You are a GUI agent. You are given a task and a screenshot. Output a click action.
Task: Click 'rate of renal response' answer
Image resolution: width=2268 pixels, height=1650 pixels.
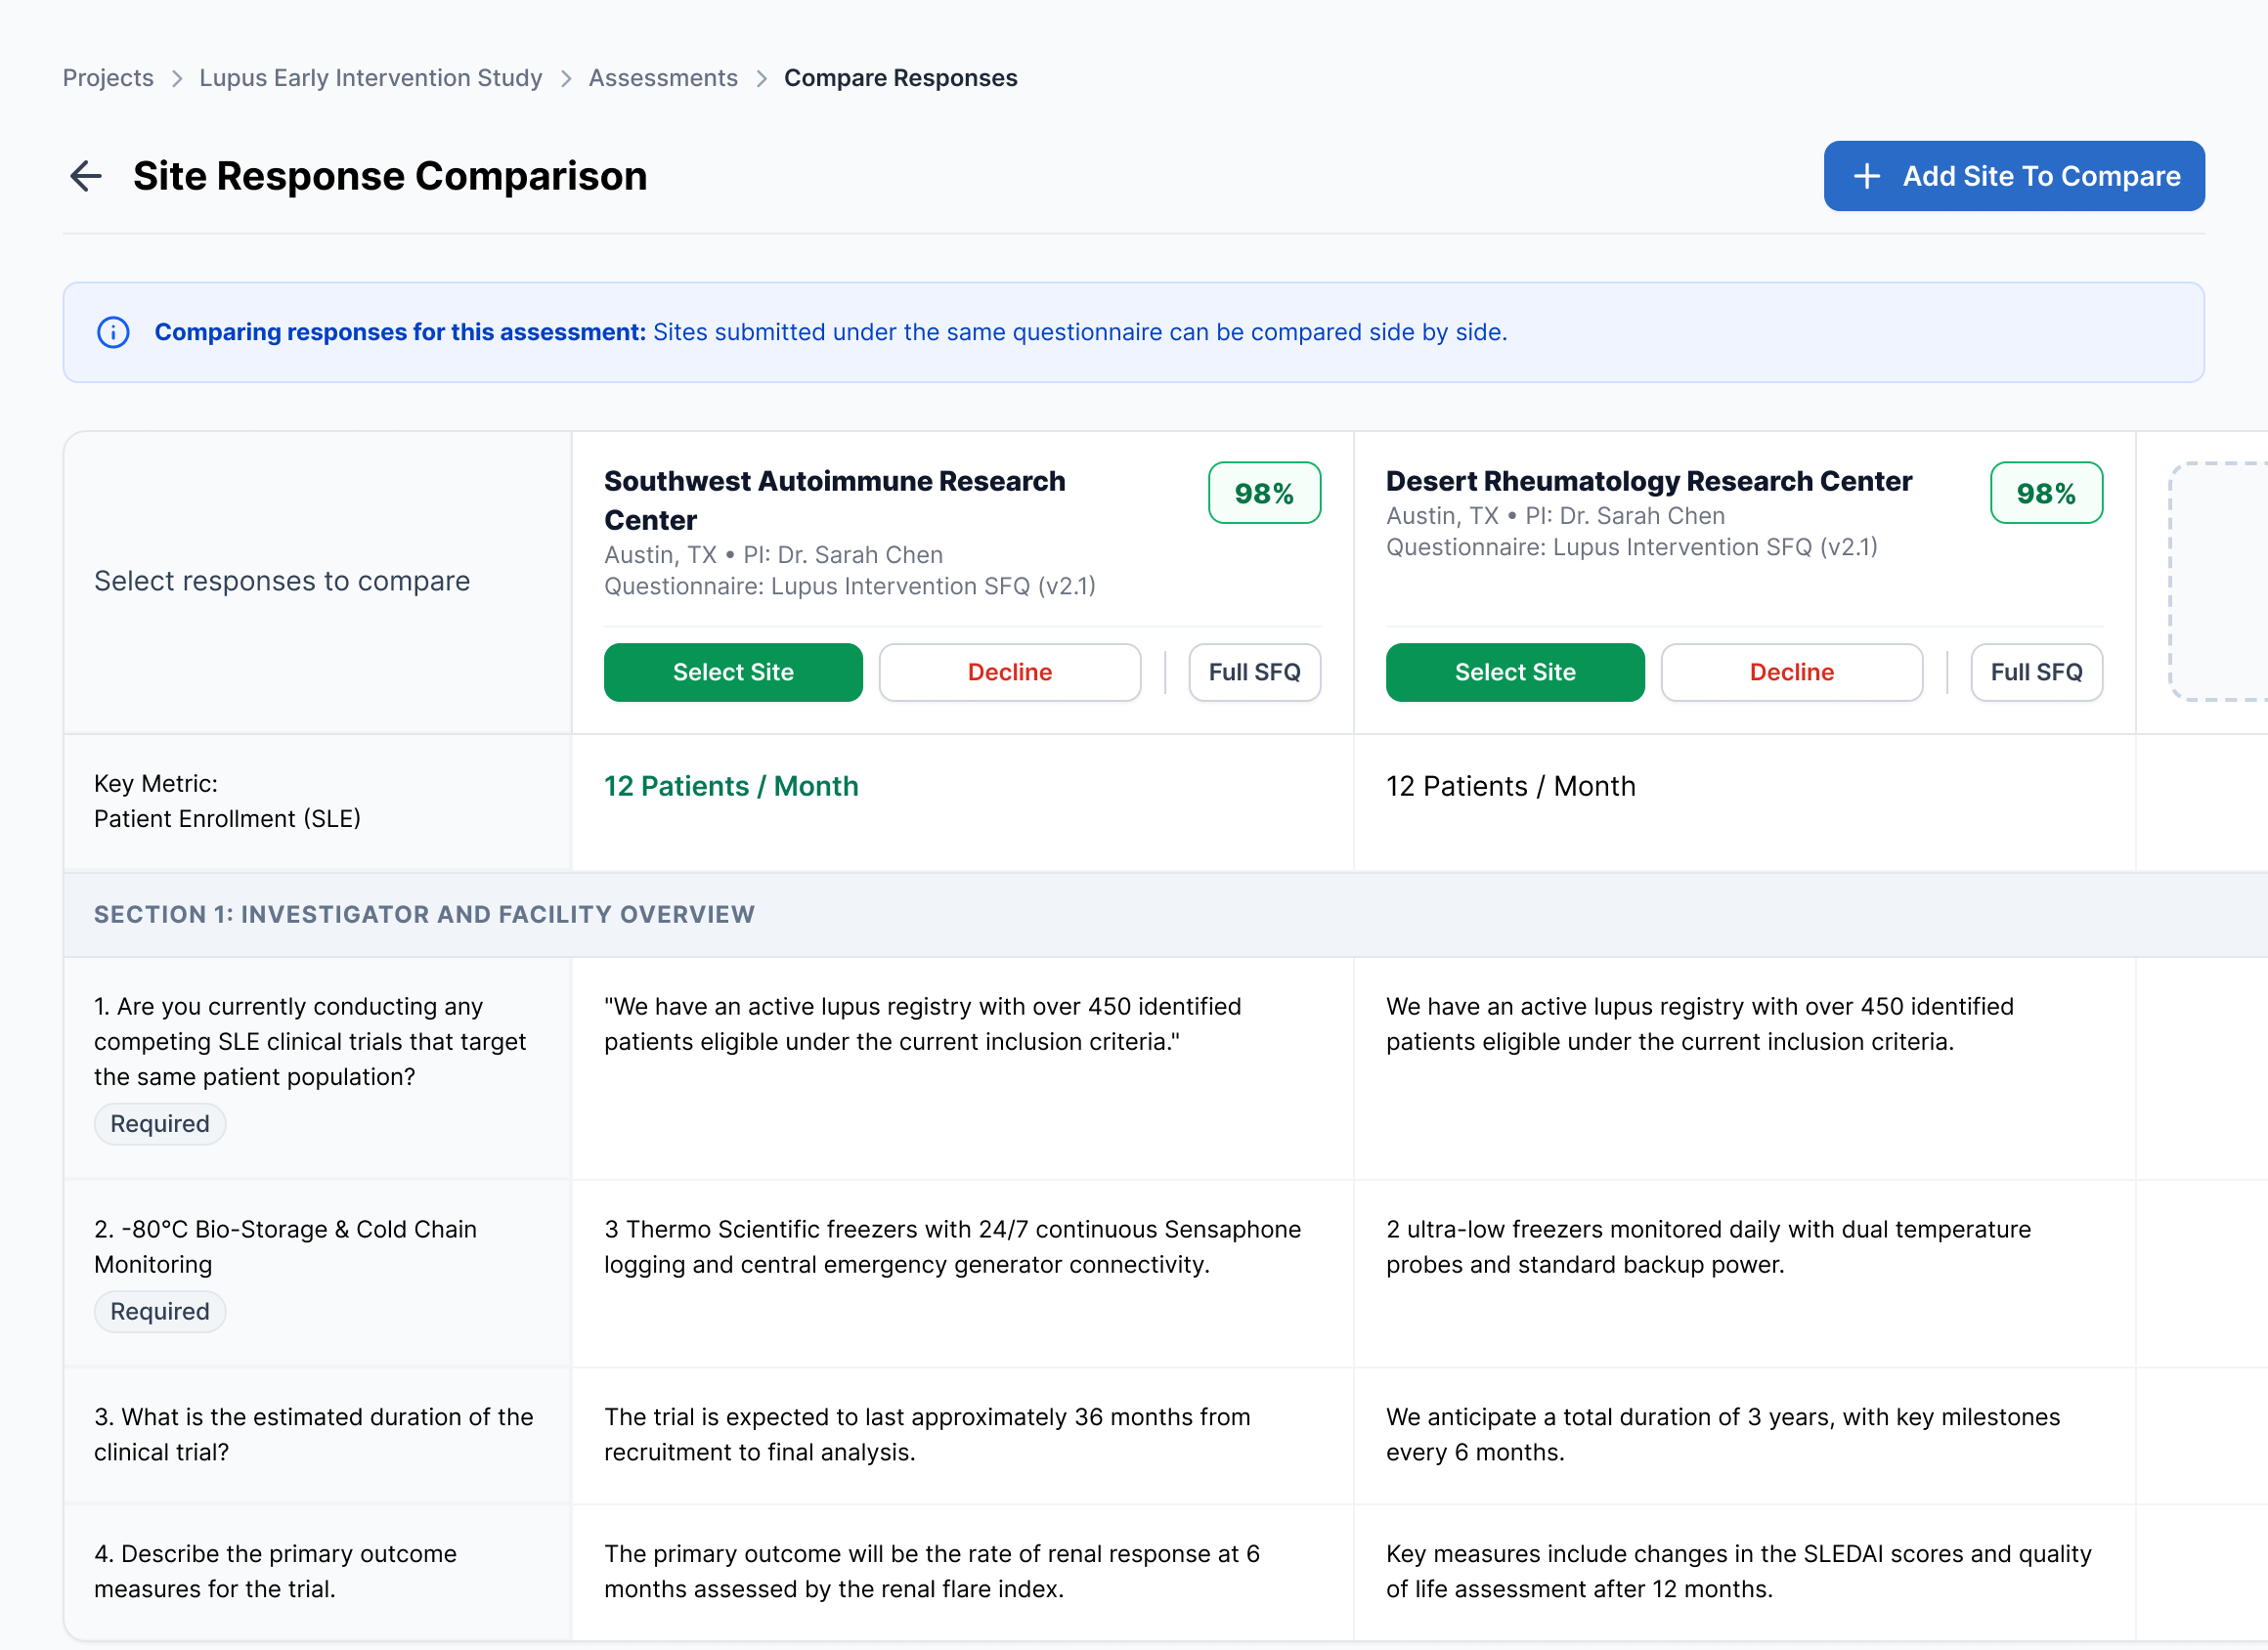click(x=931, y=1571)
